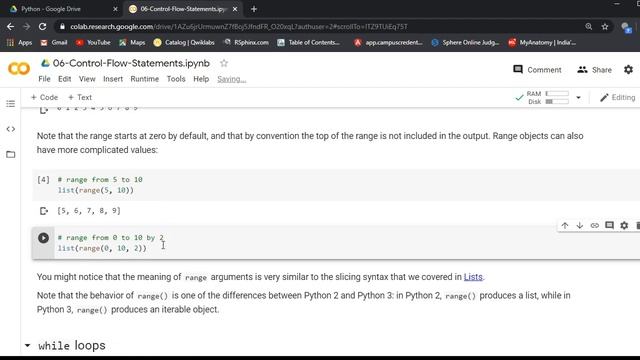The height and width of the screenshot is (360, 640).
Task: Run the range from 0 to 10 by 2 cell
Action: (43, 238)
